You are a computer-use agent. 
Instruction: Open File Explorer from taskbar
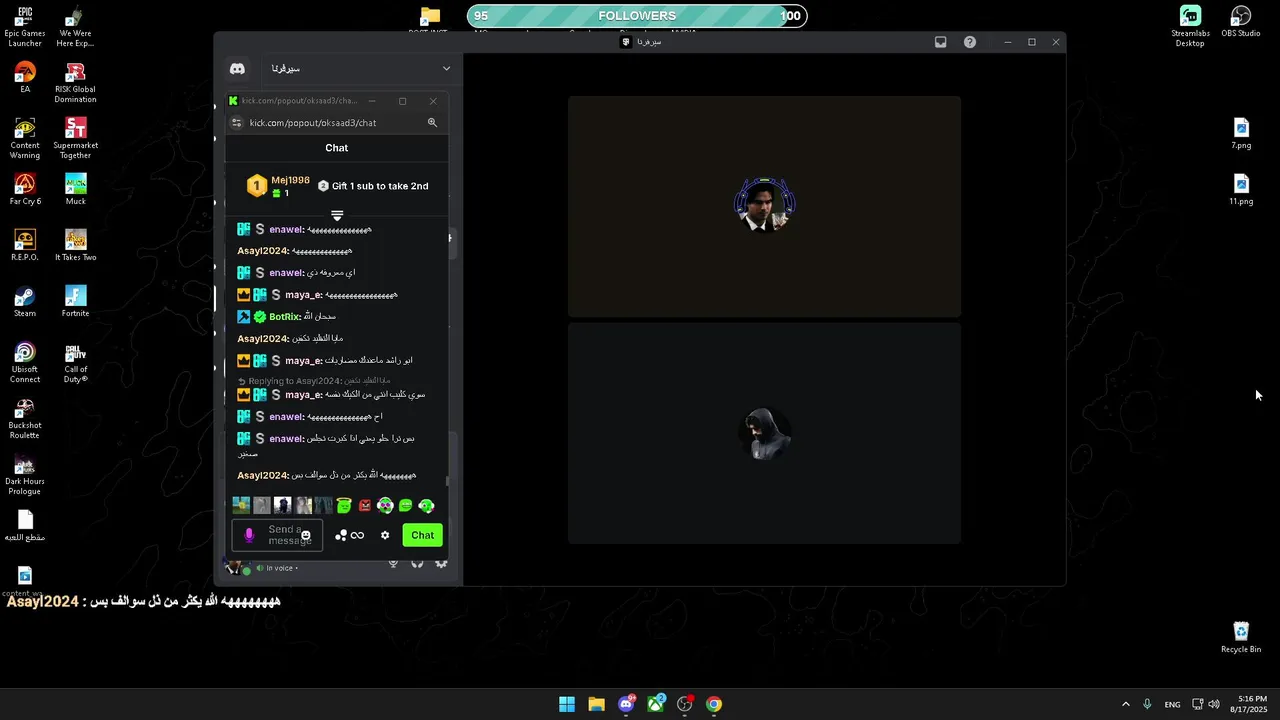coord(596,704)
